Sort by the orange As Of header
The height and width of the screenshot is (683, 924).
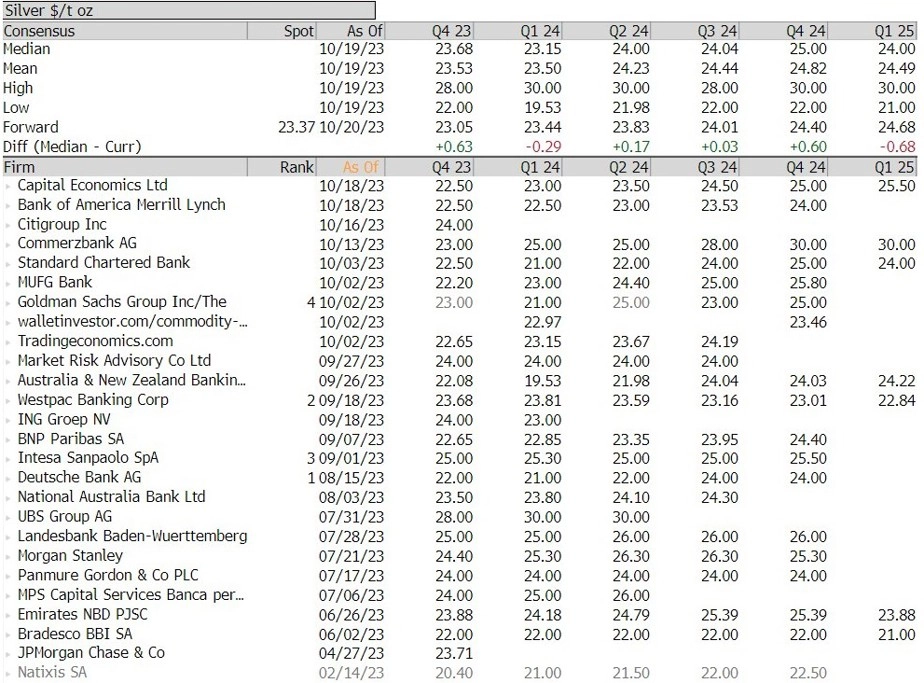tap(361, 167)
